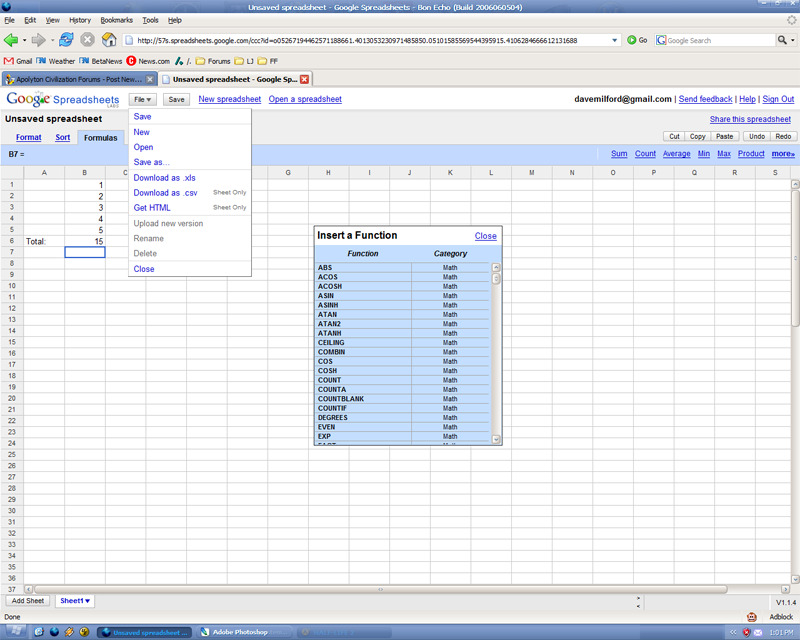Image resolution: width=800 pixels, height=640 pixels.
Task: Select the Formulas tab
Action: pyautogui.click(x=101, y=138)
